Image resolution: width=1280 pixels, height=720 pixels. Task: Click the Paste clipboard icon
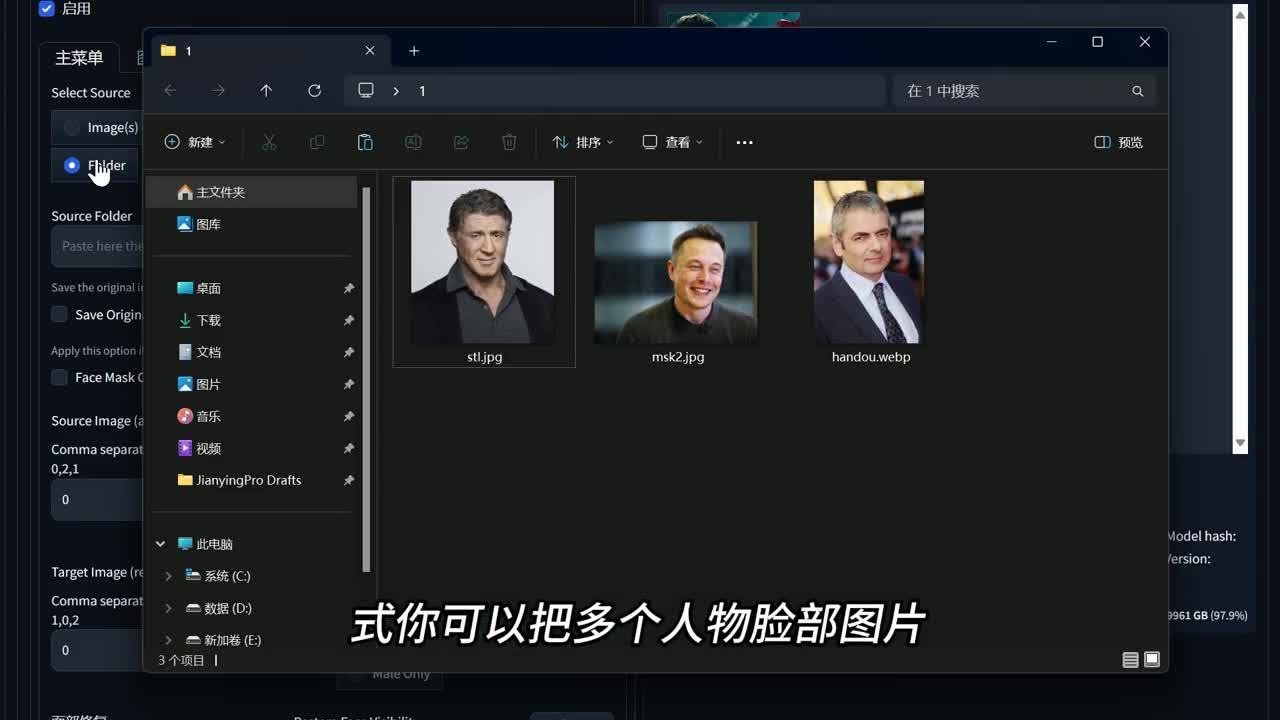[365, 142]
